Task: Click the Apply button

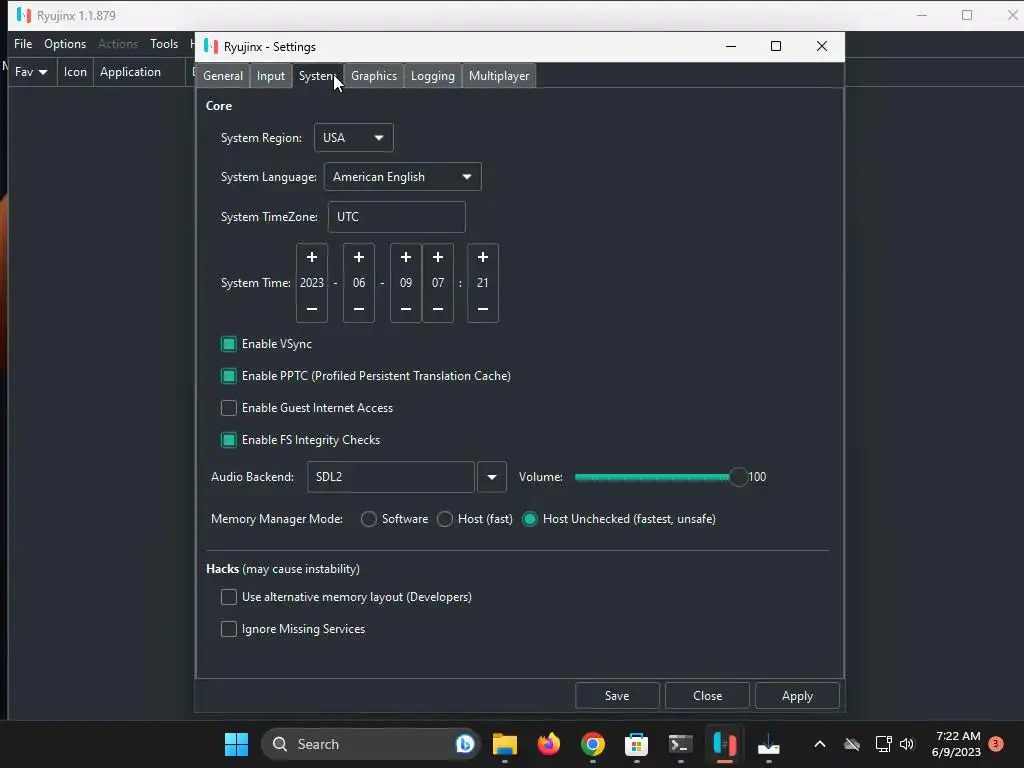Action: (x=797, y=696)
